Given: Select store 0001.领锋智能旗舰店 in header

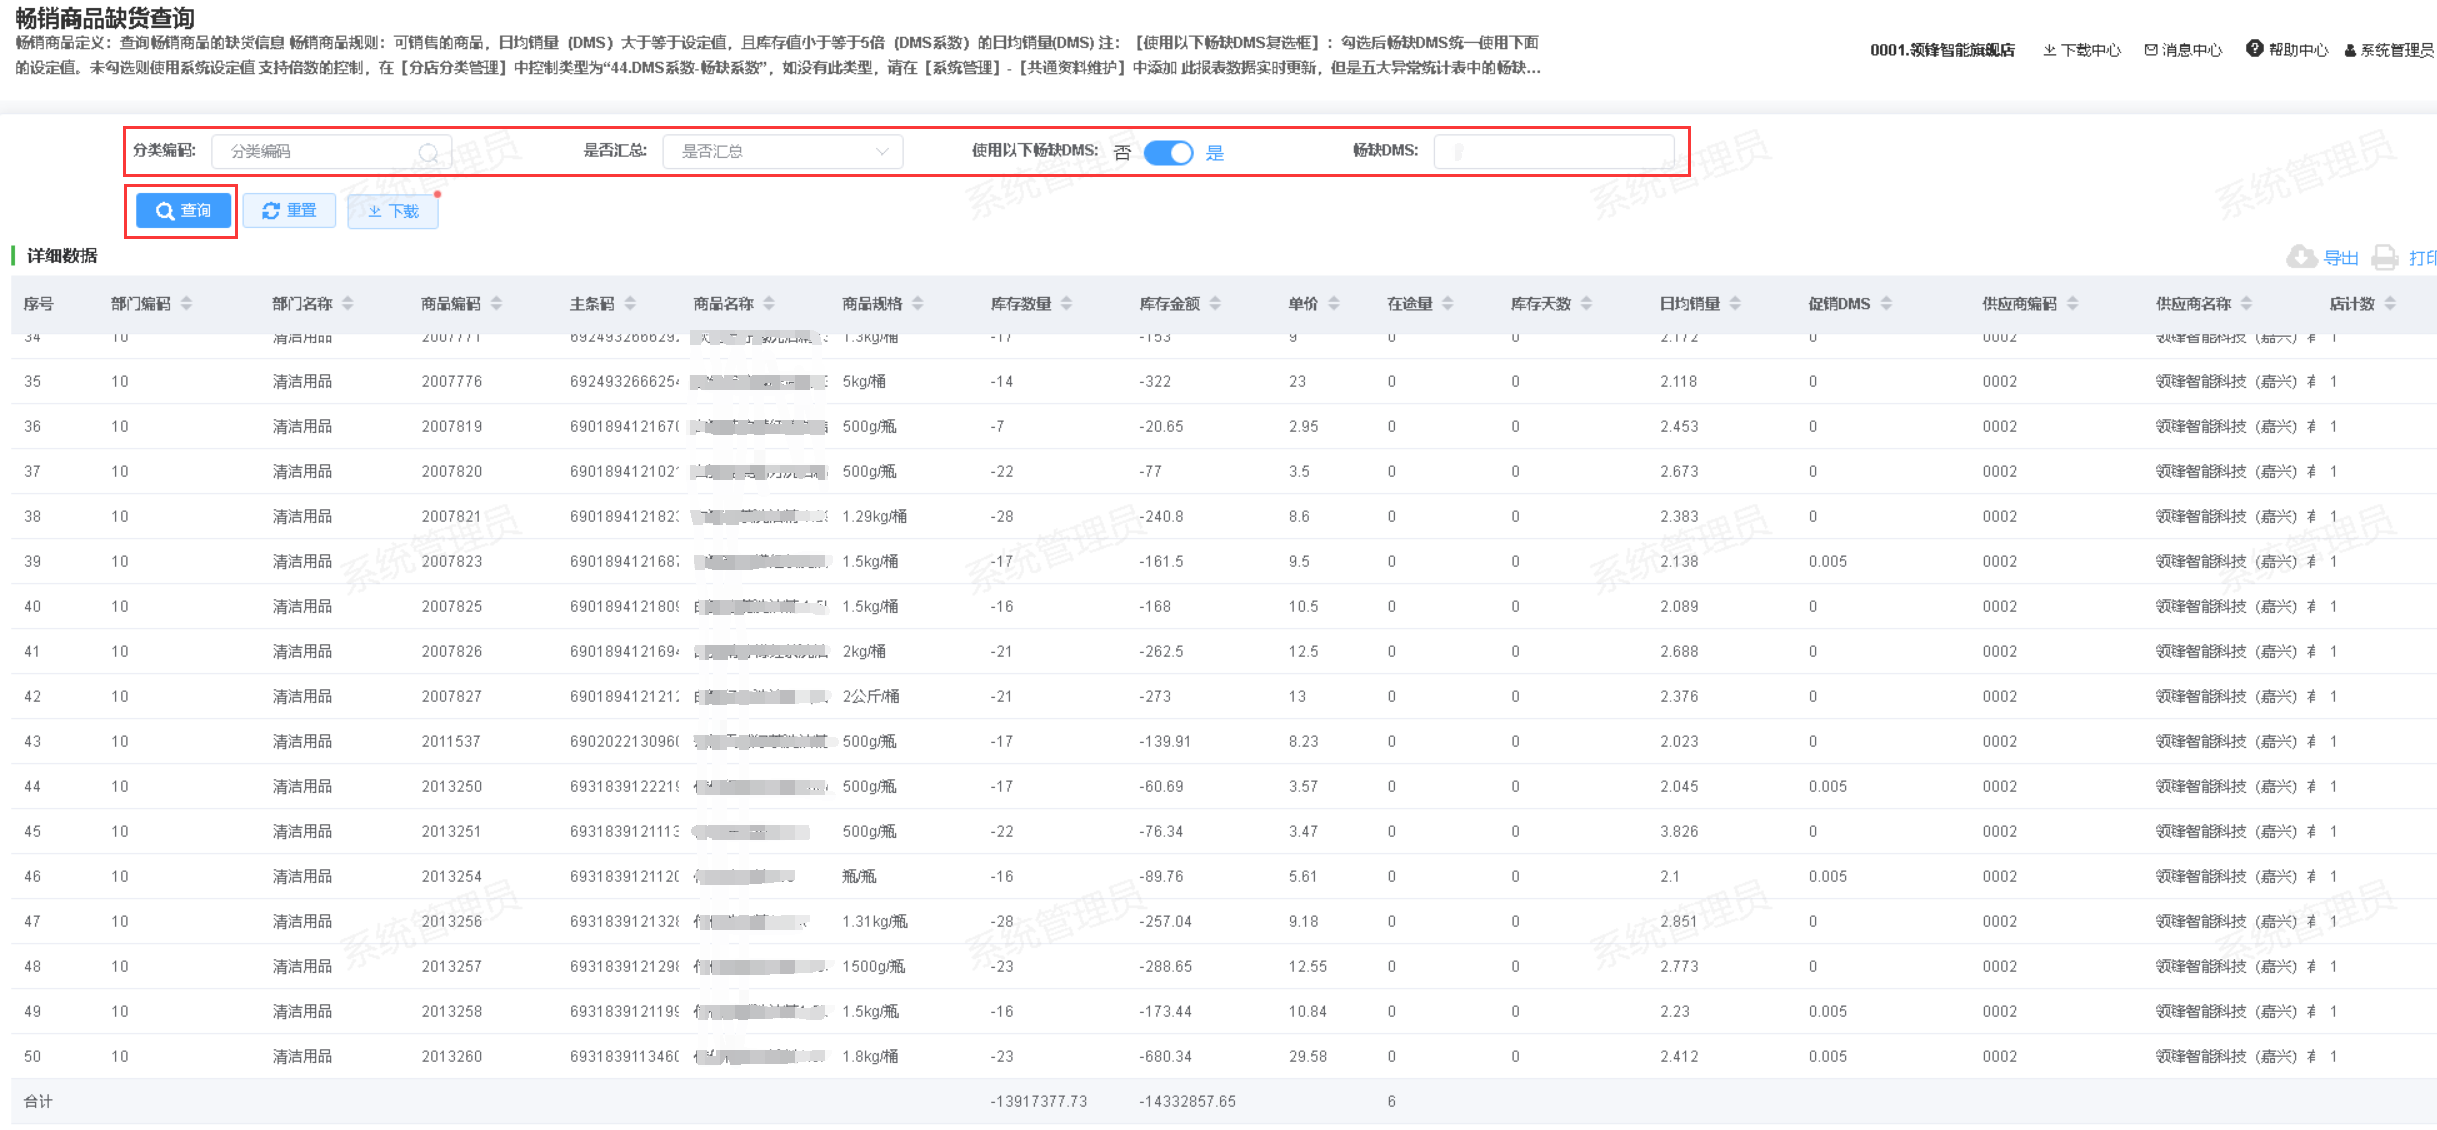Looking at the screenshot, I should point(1942,50).
